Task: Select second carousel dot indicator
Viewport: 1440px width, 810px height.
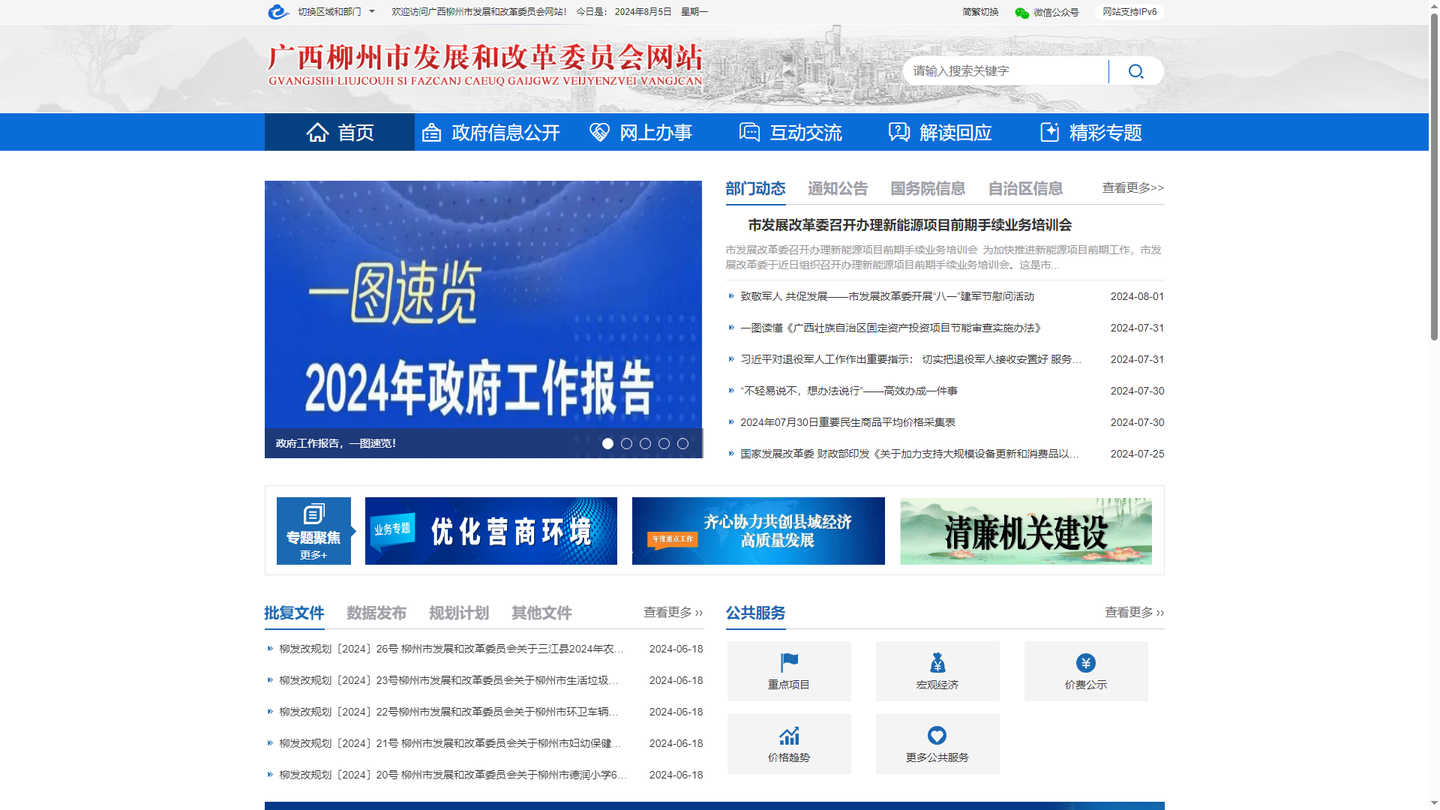Action: click(627, 443)
